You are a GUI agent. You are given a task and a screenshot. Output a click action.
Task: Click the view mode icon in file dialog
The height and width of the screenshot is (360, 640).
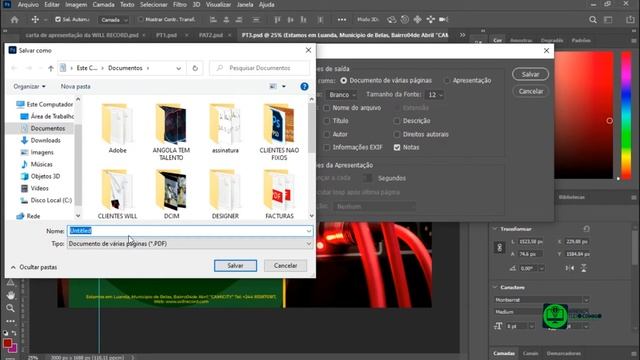pyautogui.click(x=273, y=87)
